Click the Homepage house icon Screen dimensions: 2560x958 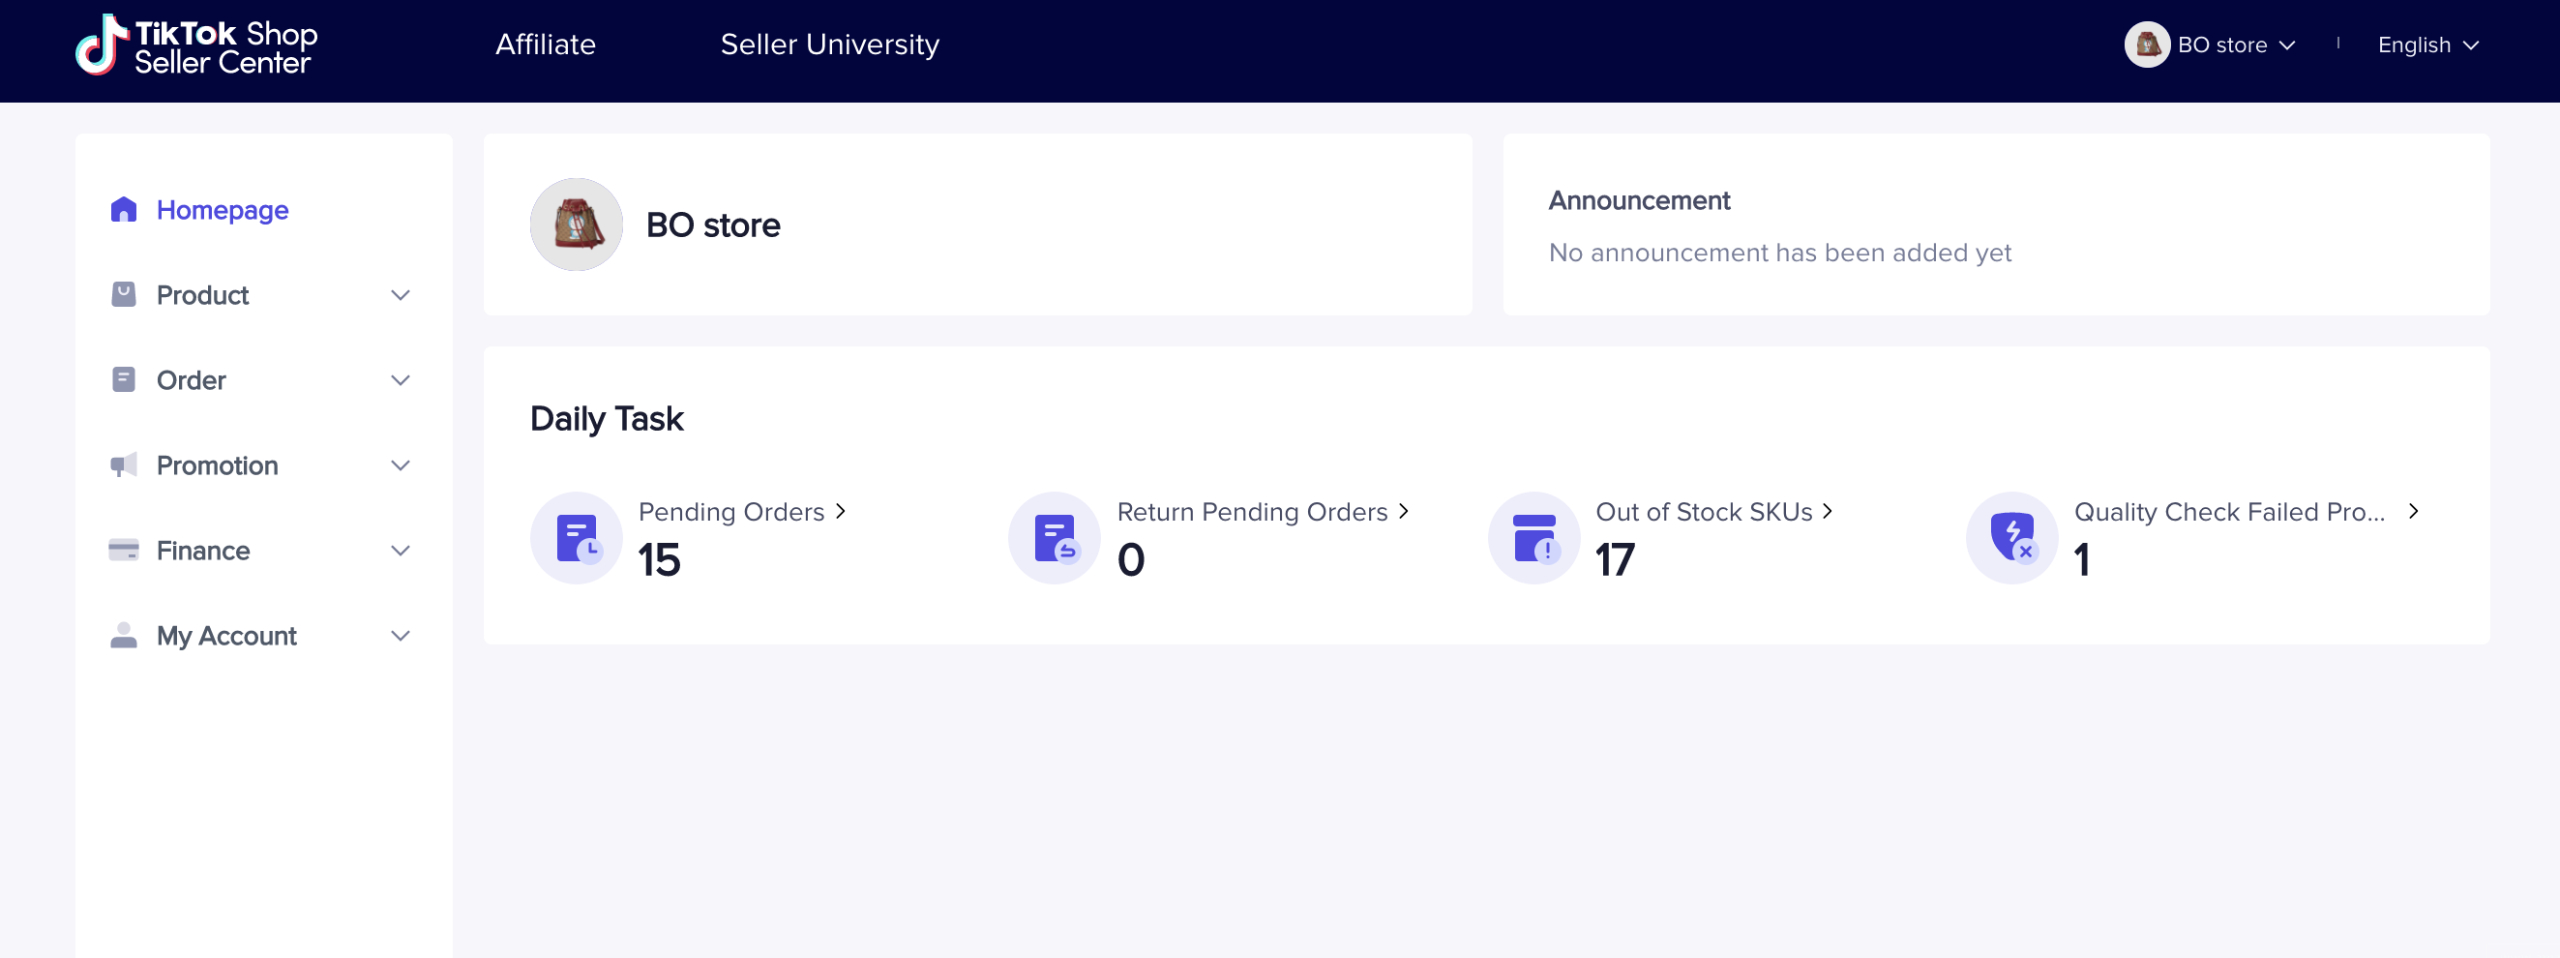123,210
